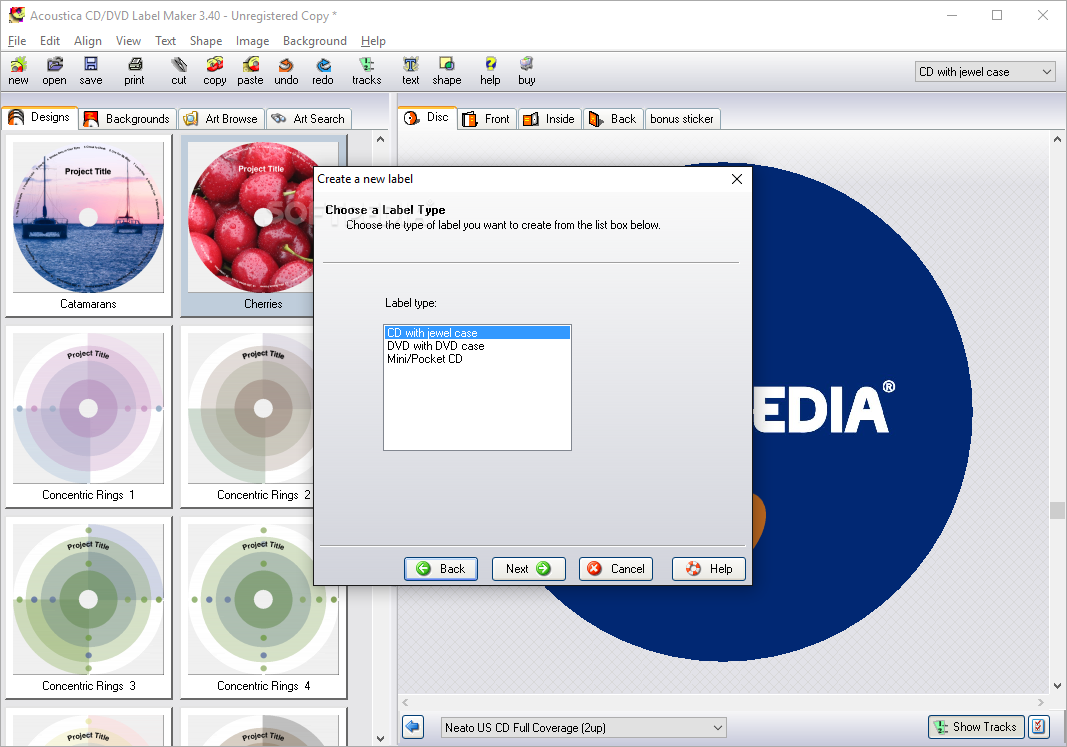The height and width of the screenshot is (747, 1067).
Task: Click the Back button in dialog
Action: [x=441, y=569]
